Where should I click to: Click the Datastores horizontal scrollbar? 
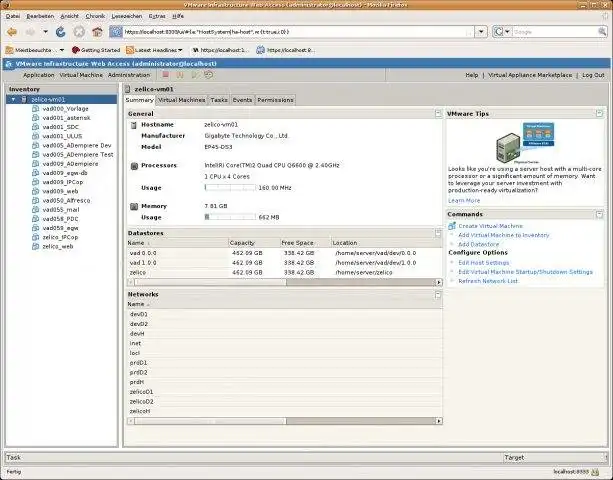(x=285, y=282)
